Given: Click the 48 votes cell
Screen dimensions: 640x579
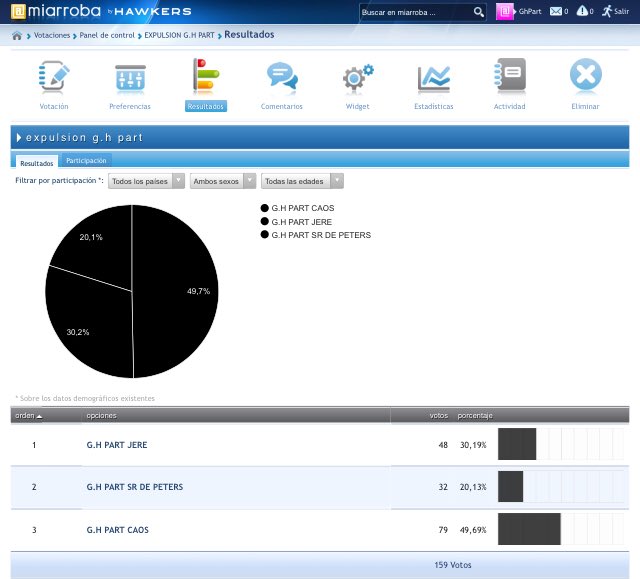Looking at the screenshot, I should [x=443, y=445].
